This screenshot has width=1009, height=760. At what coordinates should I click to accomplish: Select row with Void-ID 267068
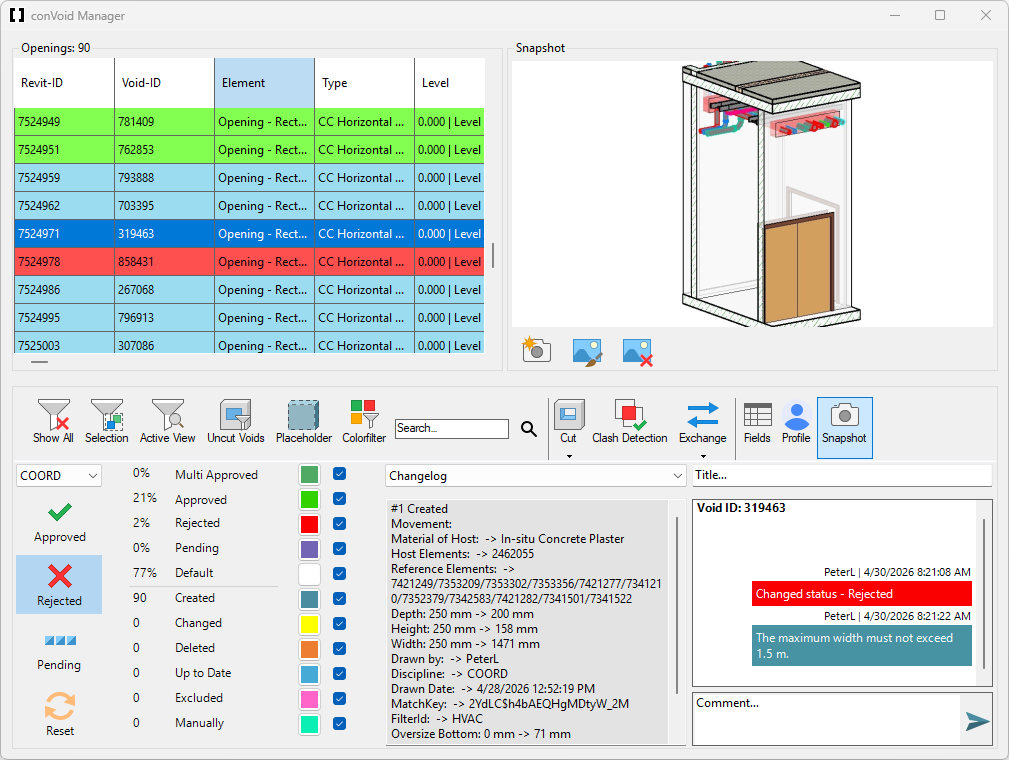[x=249, y=290]
